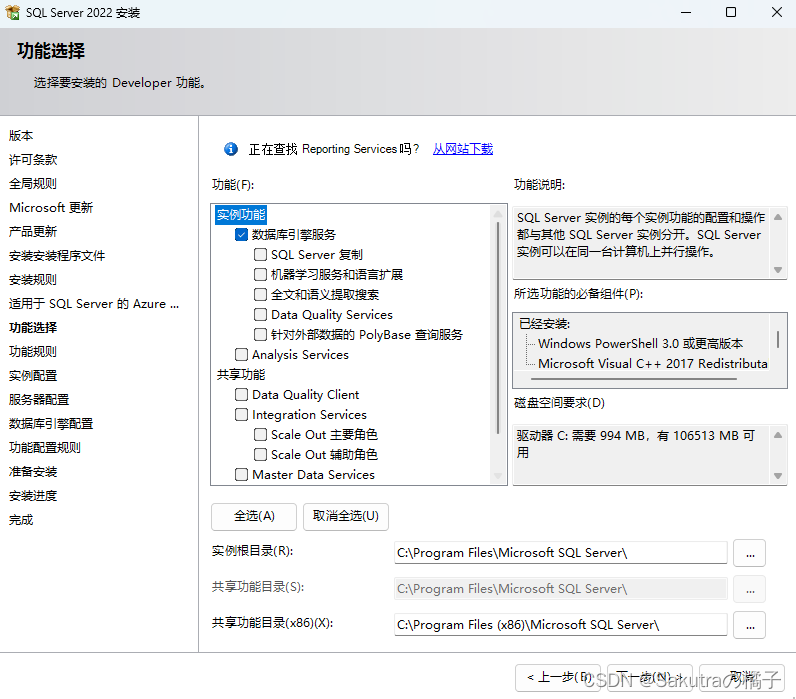Select 安装安装程序文件 in the sidebar
The height and width of the screenshot is (699, 796).
click(x=57, y=255)
